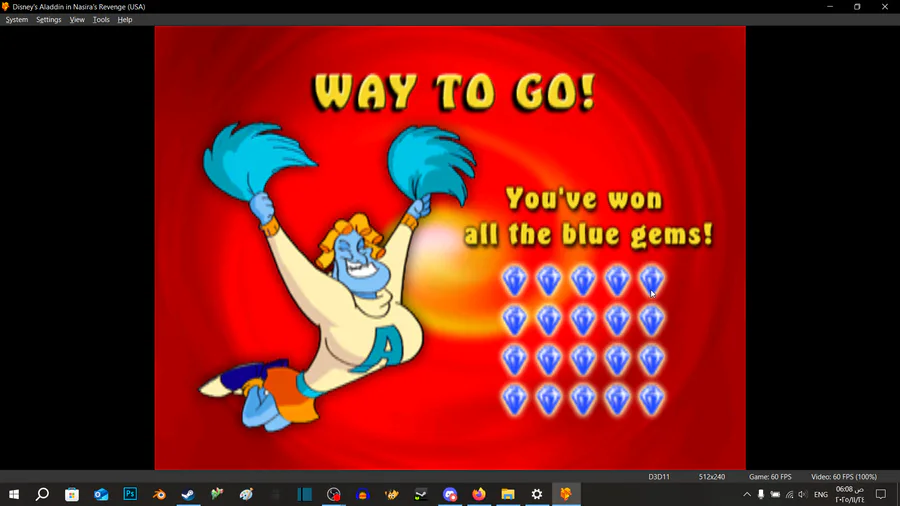Open the clock showing 06:08
Screen dimensions: 900x506
coord(849,494)
